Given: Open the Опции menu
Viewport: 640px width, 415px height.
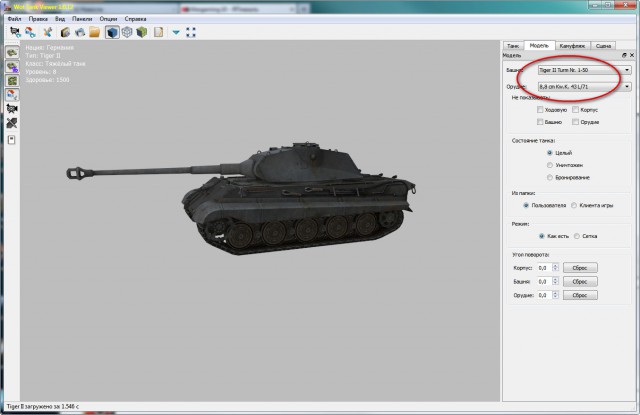Looking at the screenshot, I should tap(108, 19).
